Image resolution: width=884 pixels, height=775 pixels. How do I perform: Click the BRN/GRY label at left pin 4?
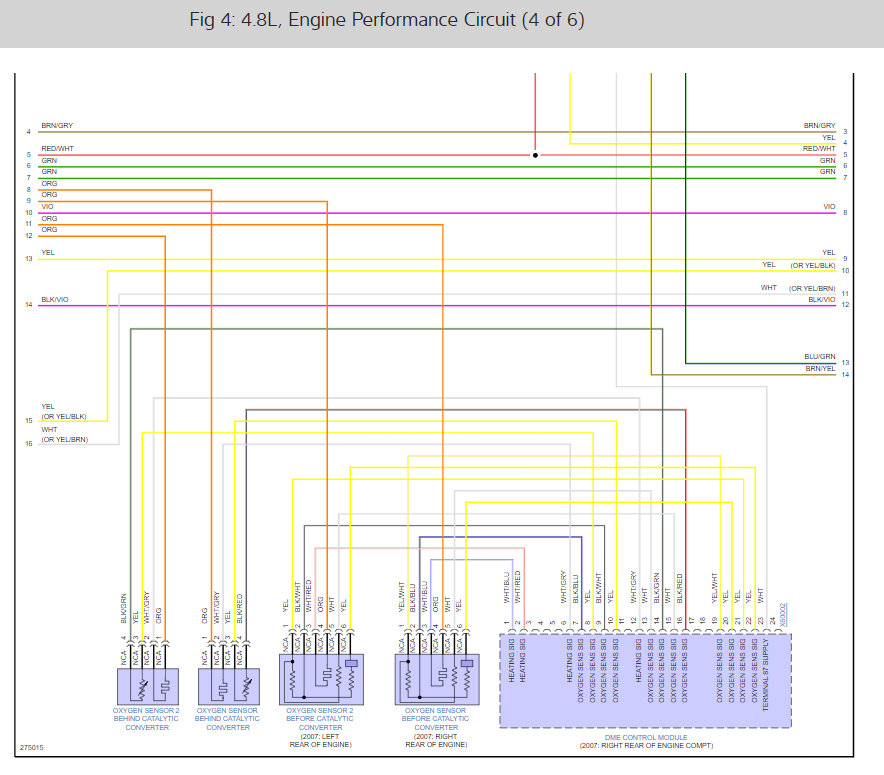57,126
